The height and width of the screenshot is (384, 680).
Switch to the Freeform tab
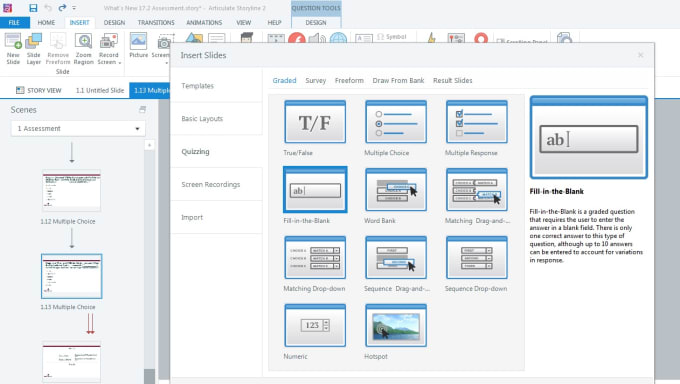[x=349, y=80]
